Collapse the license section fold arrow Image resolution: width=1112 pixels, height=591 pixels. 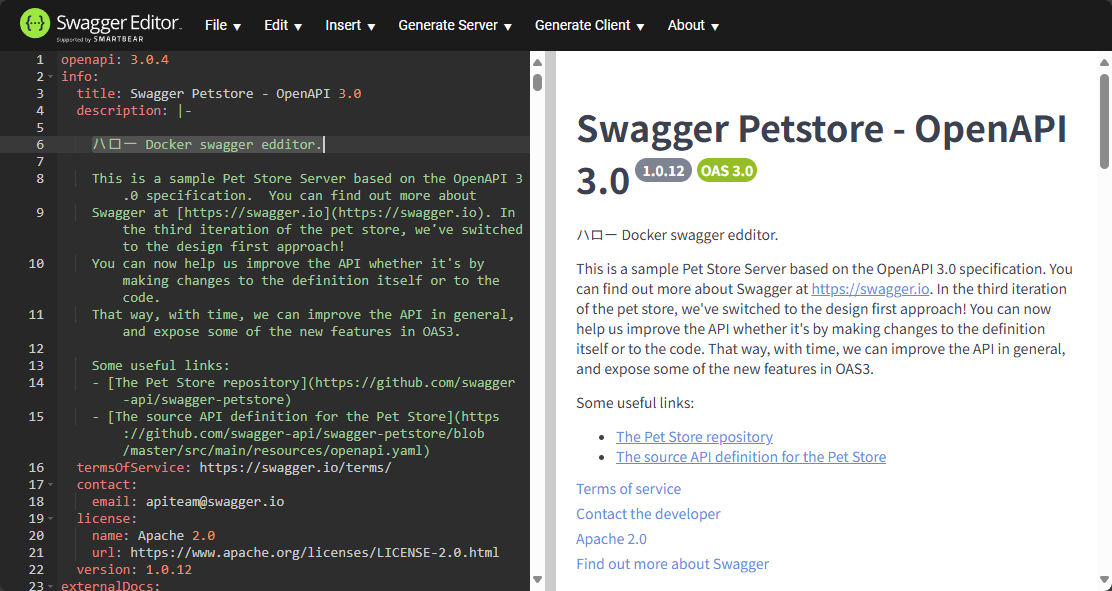click(x=49, y=518)
